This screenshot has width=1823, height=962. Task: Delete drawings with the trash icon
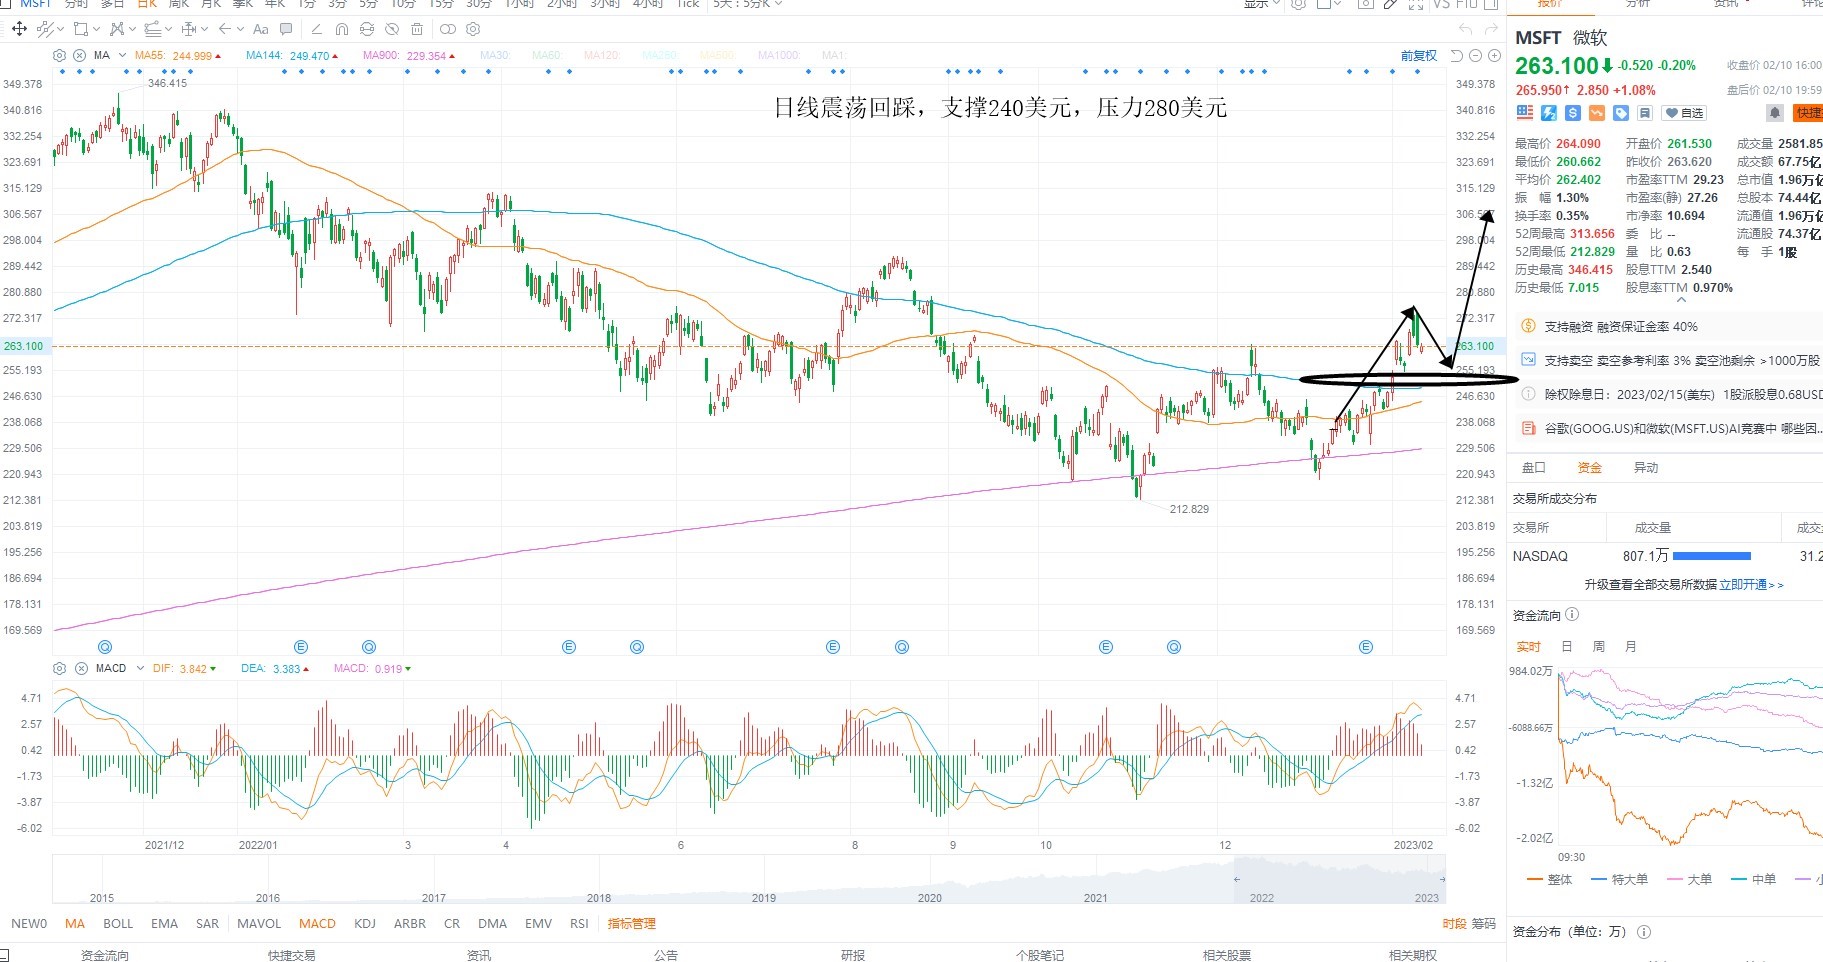pyautogui.click(x=417, y=29)
